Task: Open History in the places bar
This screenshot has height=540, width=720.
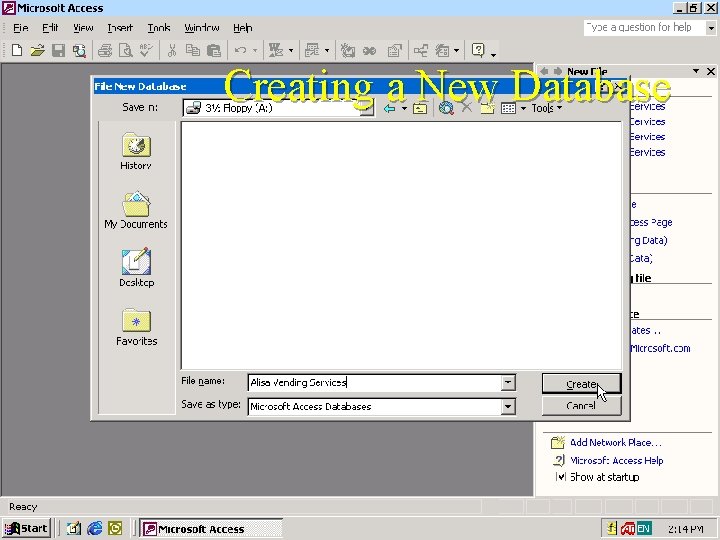Action: pyautogui.click(x=136, y=152)
